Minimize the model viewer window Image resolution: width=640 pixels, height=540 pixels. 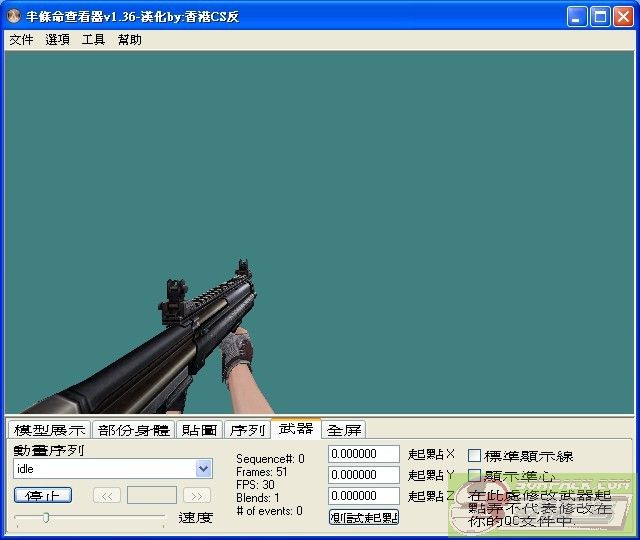point(577,17)
